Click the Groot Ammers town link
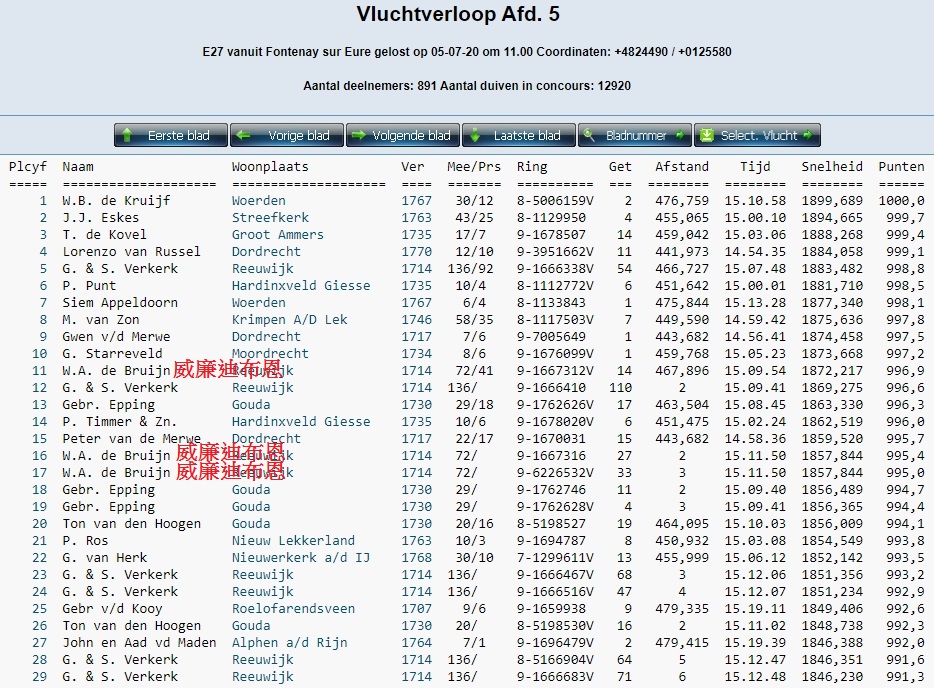Image resolution: width=934 pixels, height=688 pixels. [x=278, y=235]
